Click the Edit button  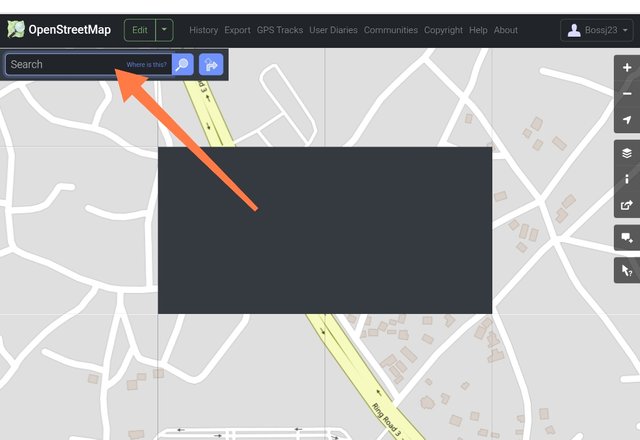(x=140, y=30)
